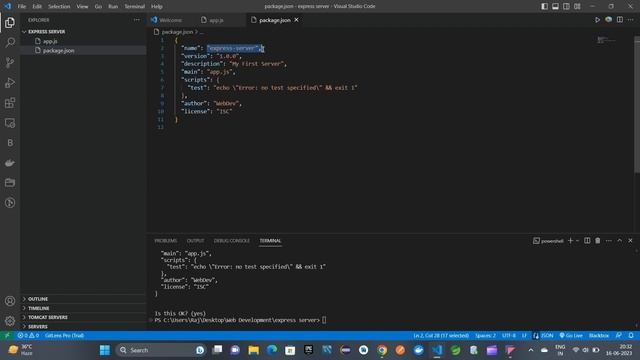Switch to the Welcome tab
Screen dimensions: 640x360
pyautogui.click(x=171, y=20)
